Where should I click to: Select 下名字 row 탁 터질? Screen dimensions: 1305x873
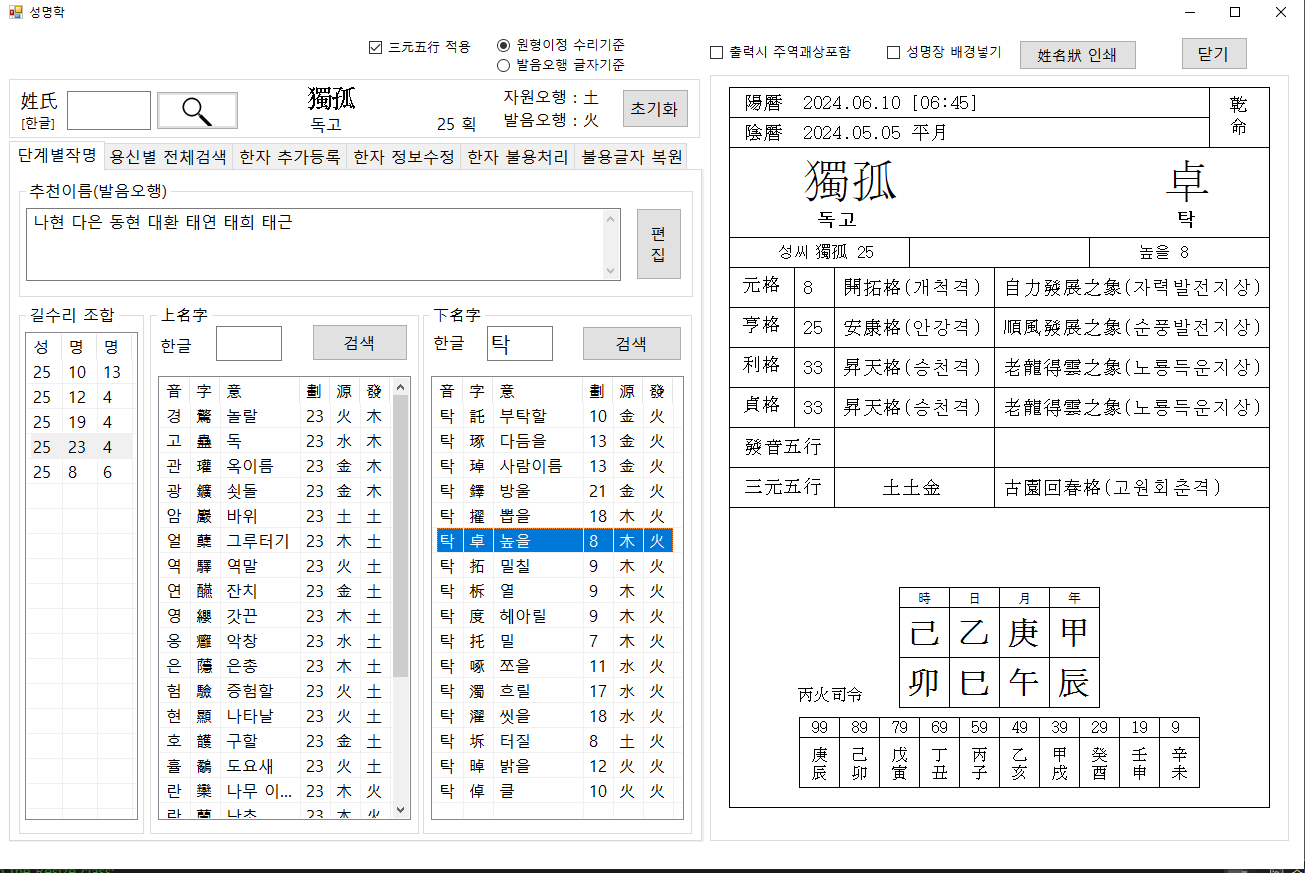pyautogui.click(x=555, y=741)
